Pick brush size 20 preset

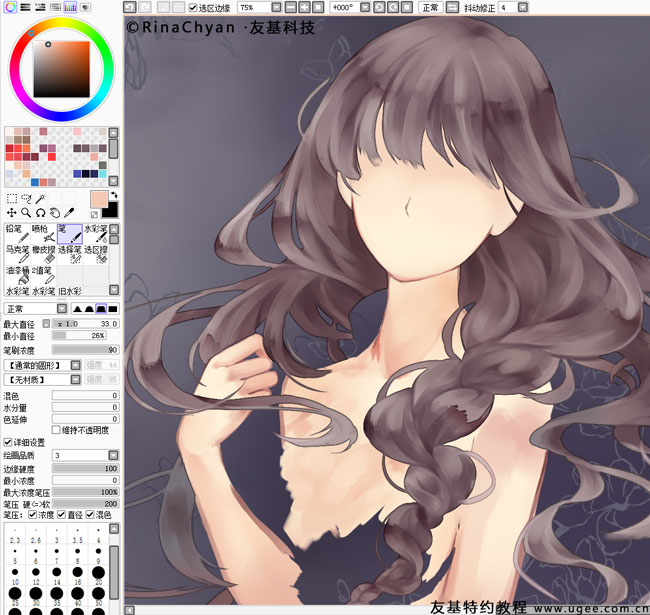[98, 574]
